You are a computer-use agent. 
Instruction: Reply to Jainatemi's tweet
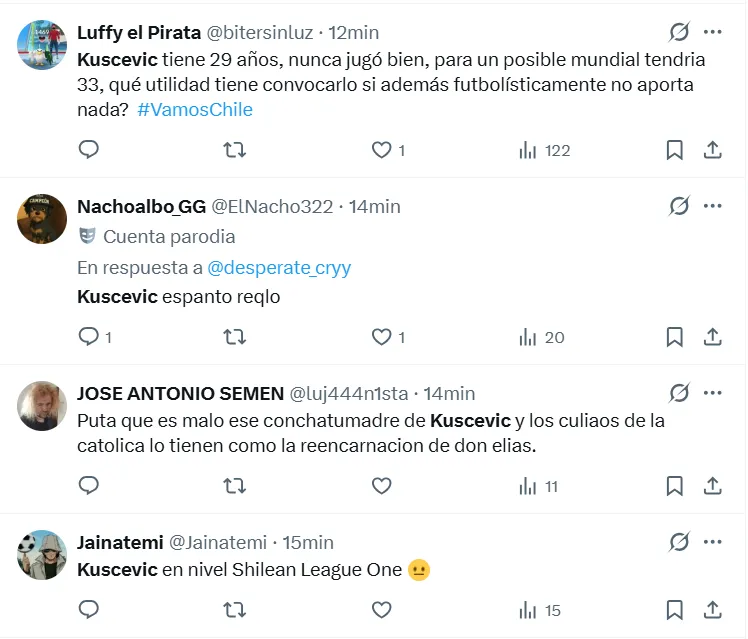(89, 610)
